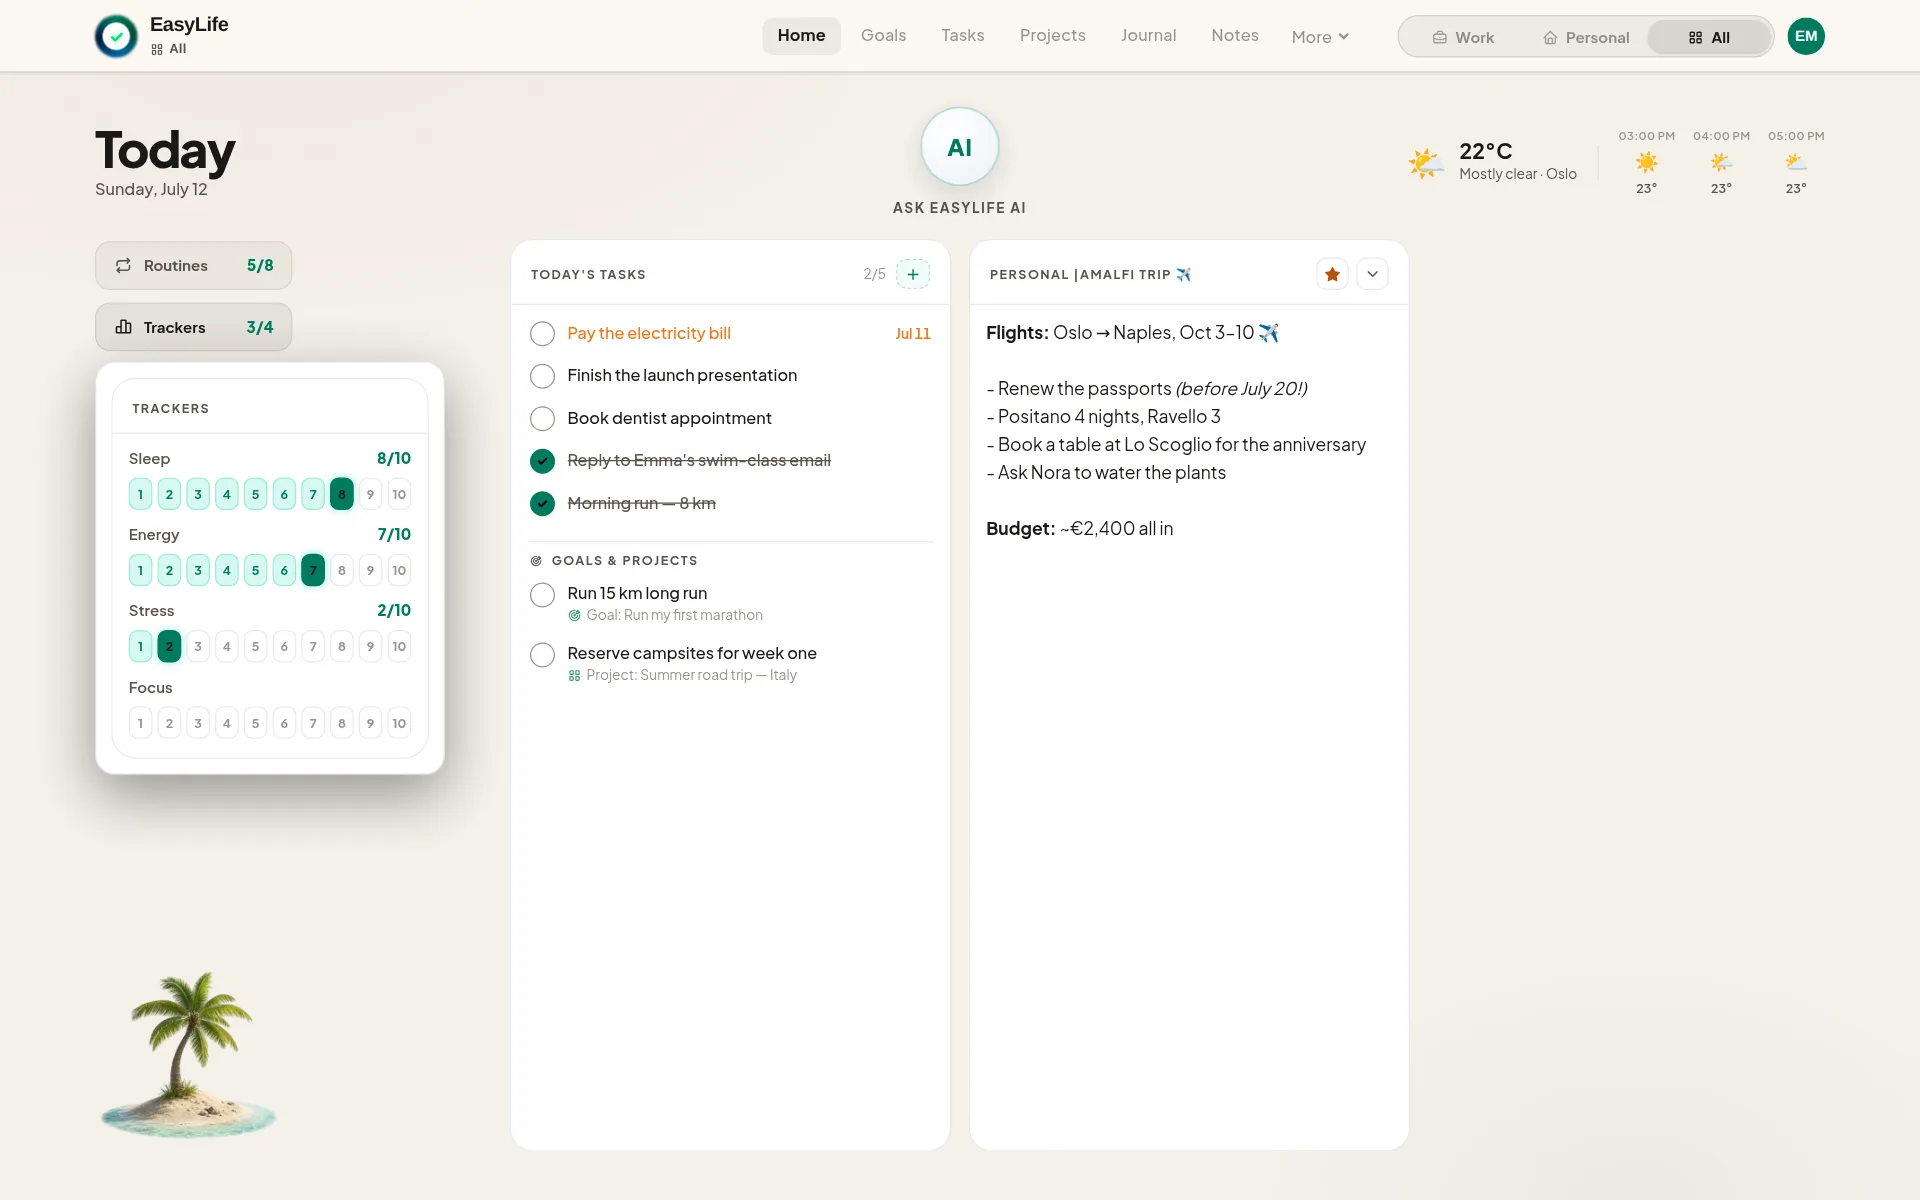This screenshot has height=1200, width=1920.
Task: Click the ASK EASYLIFE AI label
Action: coord(959,208)
